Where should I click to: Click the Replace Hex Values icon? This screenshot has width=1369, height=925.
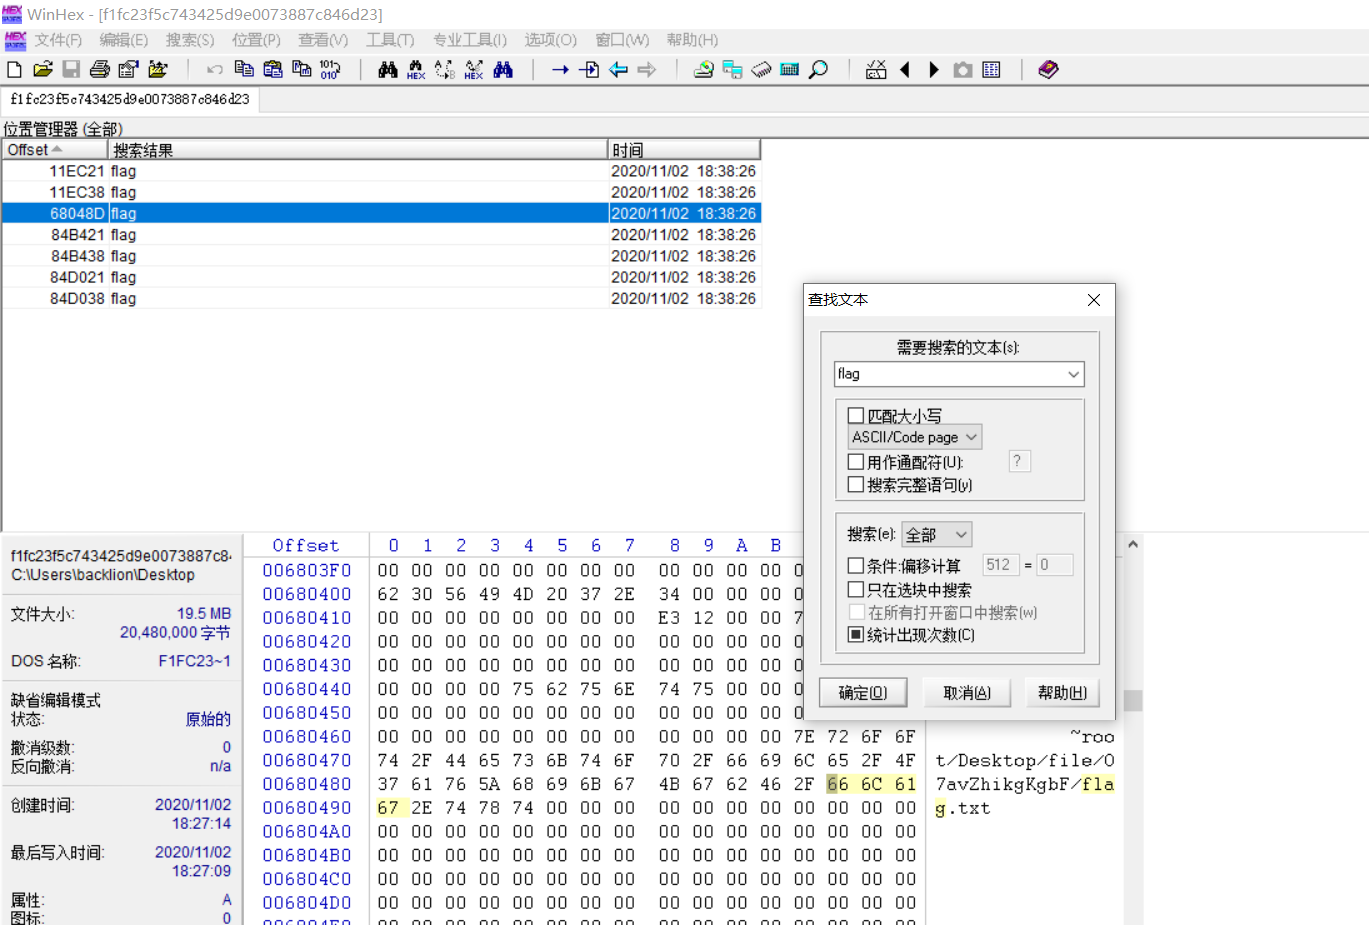pos(474,69)
